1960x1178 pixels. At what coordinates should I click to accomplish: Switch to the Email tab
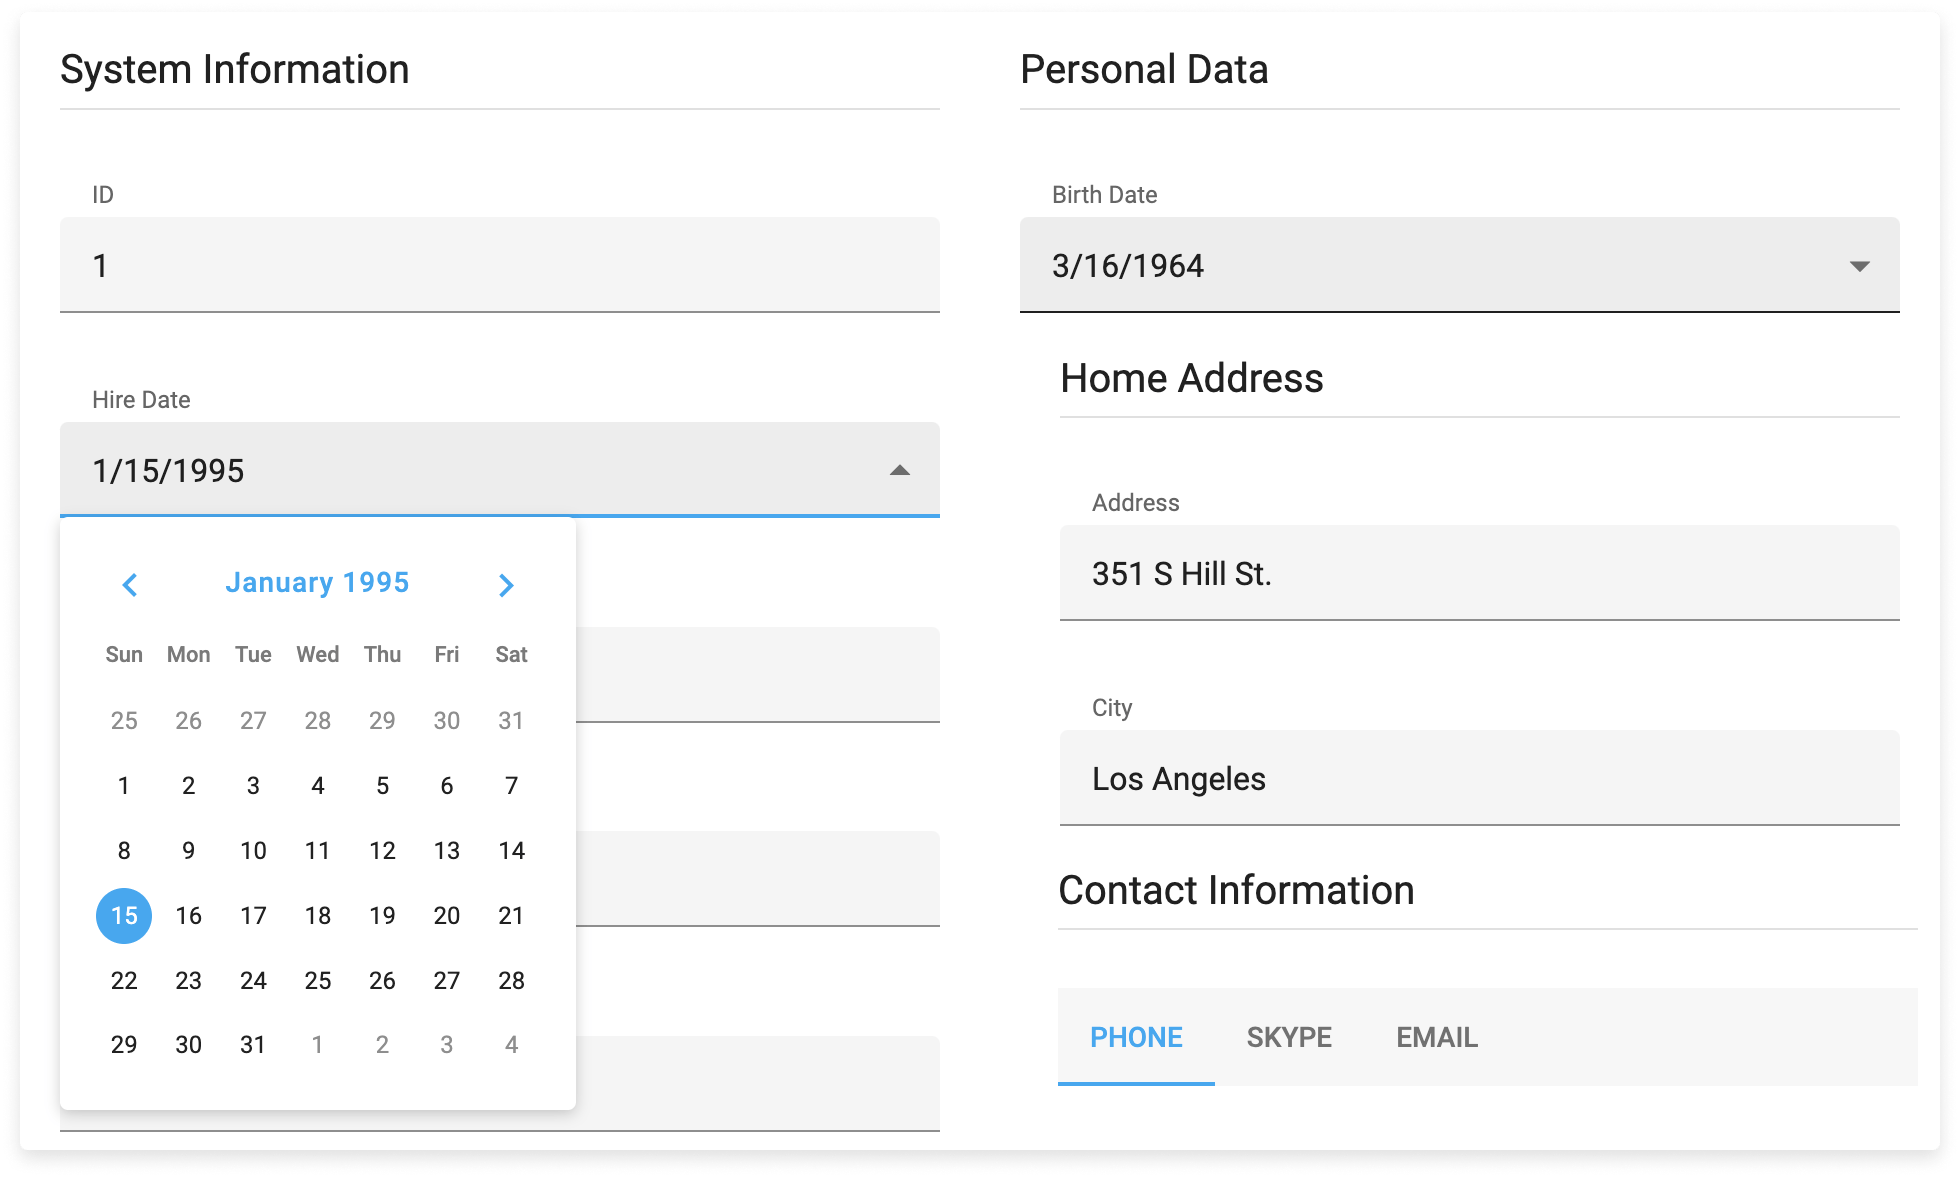coord(1436,1037)
